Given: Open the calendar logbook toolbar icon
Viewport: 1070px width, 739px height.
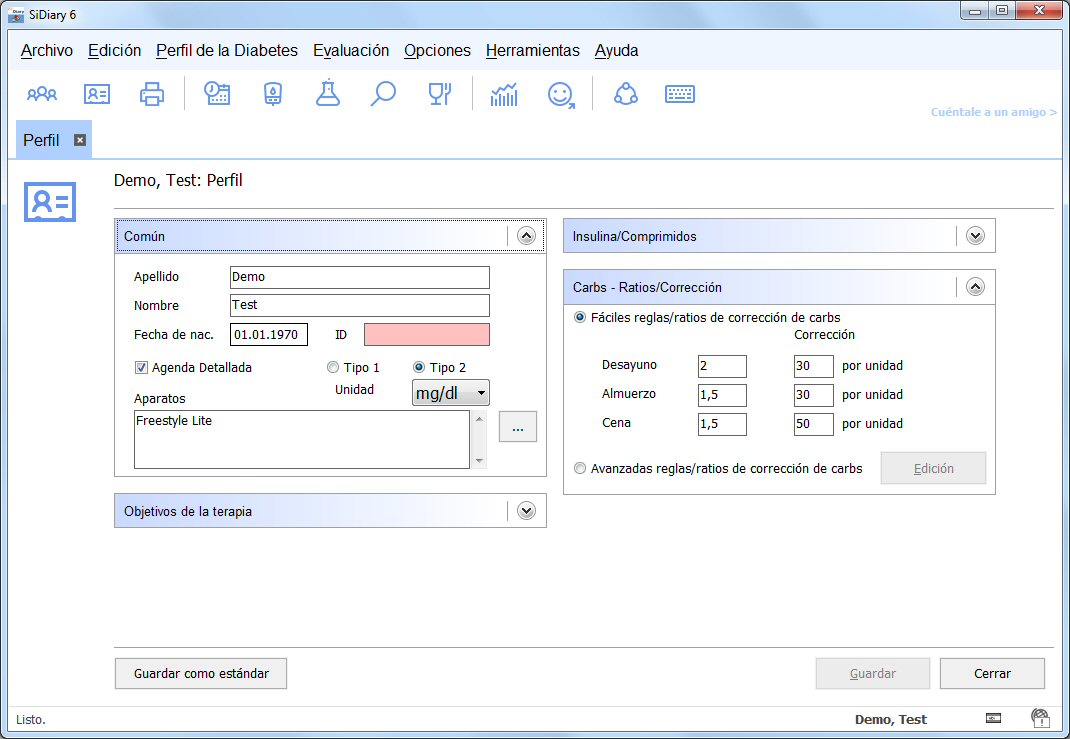Looking at the screenshot, I should (x=217, y=94).
